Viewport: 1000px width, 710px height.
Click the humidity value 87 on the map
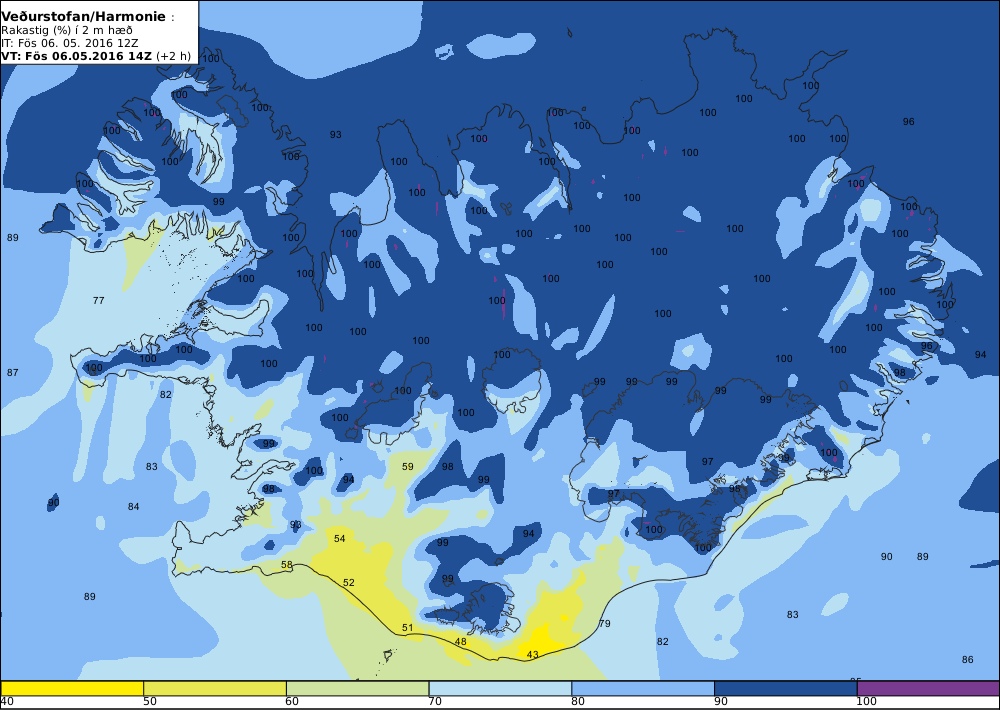(12, 373)
